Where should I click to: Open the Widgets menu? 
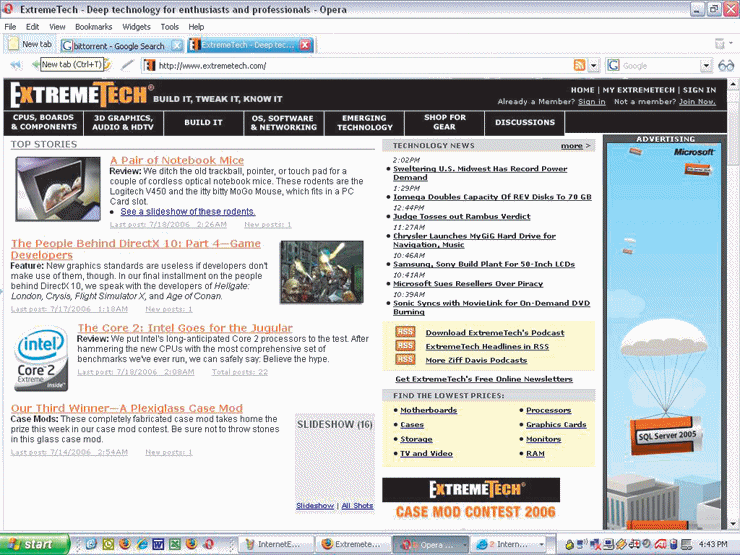point(136,27)
